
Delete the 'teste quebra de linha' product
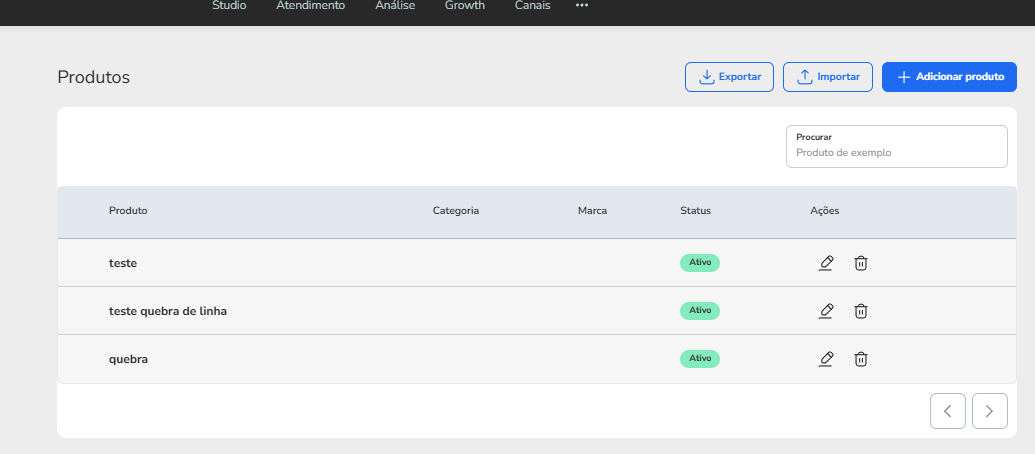point(861,311)
